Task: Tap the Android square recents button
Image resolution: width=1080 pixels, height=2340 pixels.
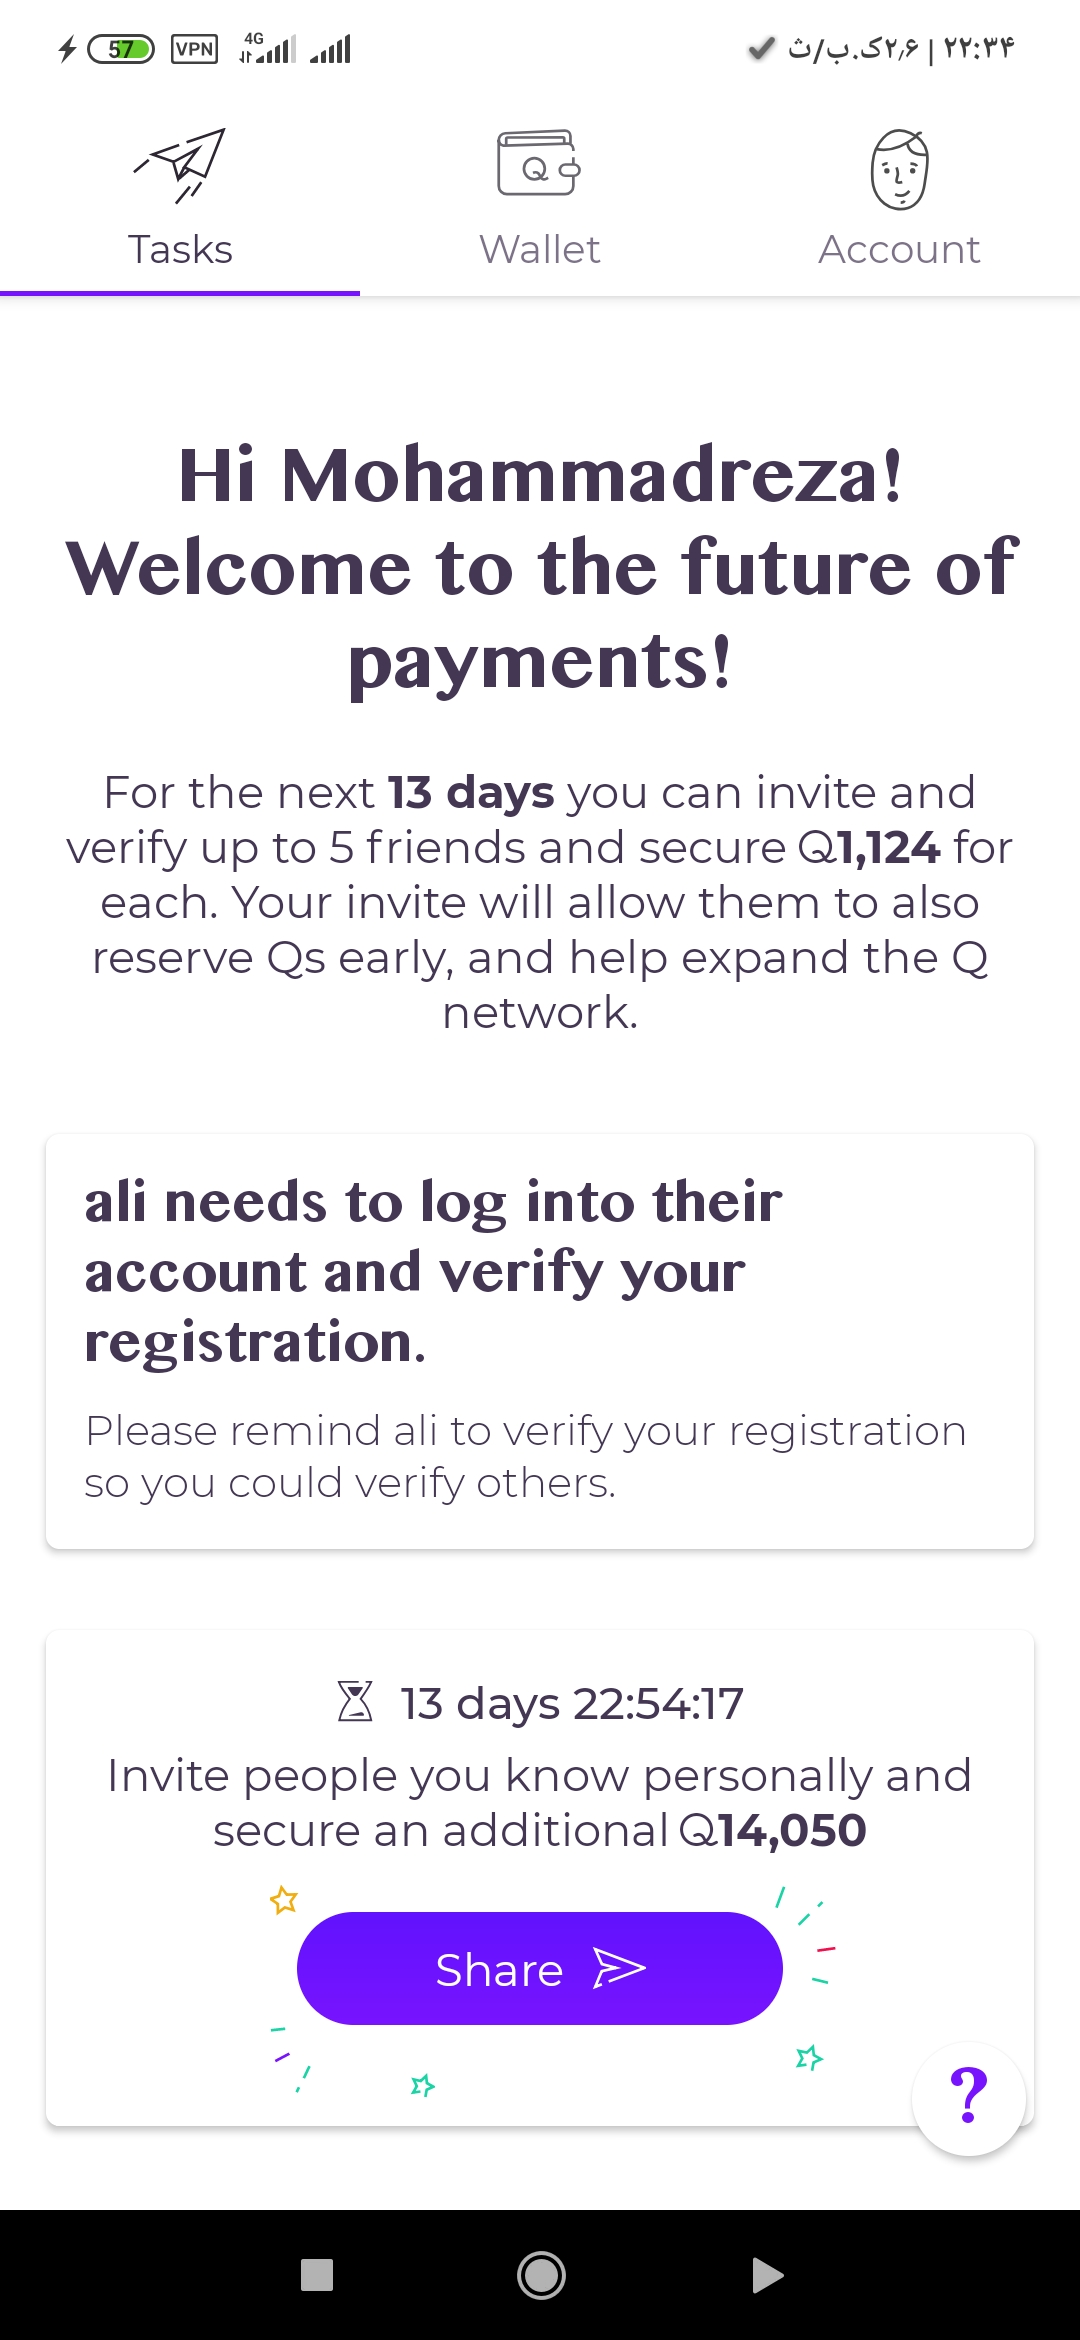Action: point(317,2275)
